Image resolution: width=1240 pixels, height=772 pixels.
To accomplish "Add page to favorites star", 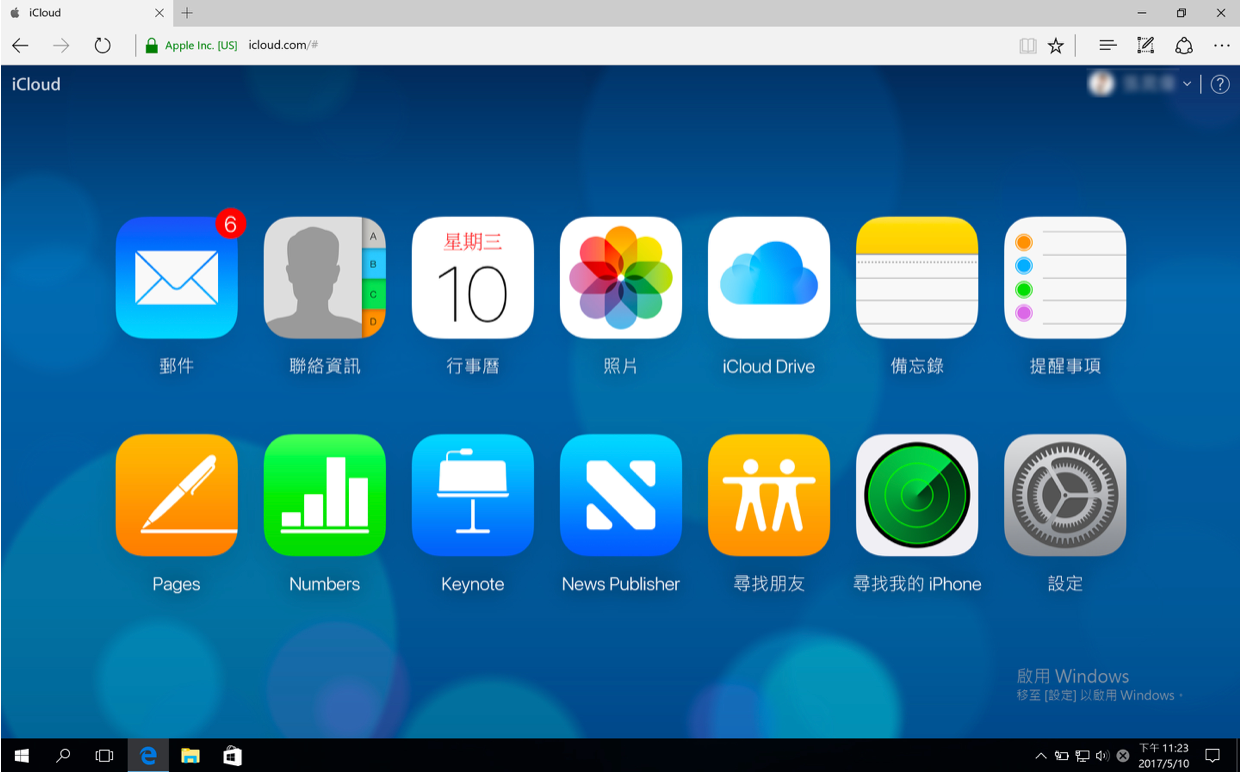I will 1056,45.
